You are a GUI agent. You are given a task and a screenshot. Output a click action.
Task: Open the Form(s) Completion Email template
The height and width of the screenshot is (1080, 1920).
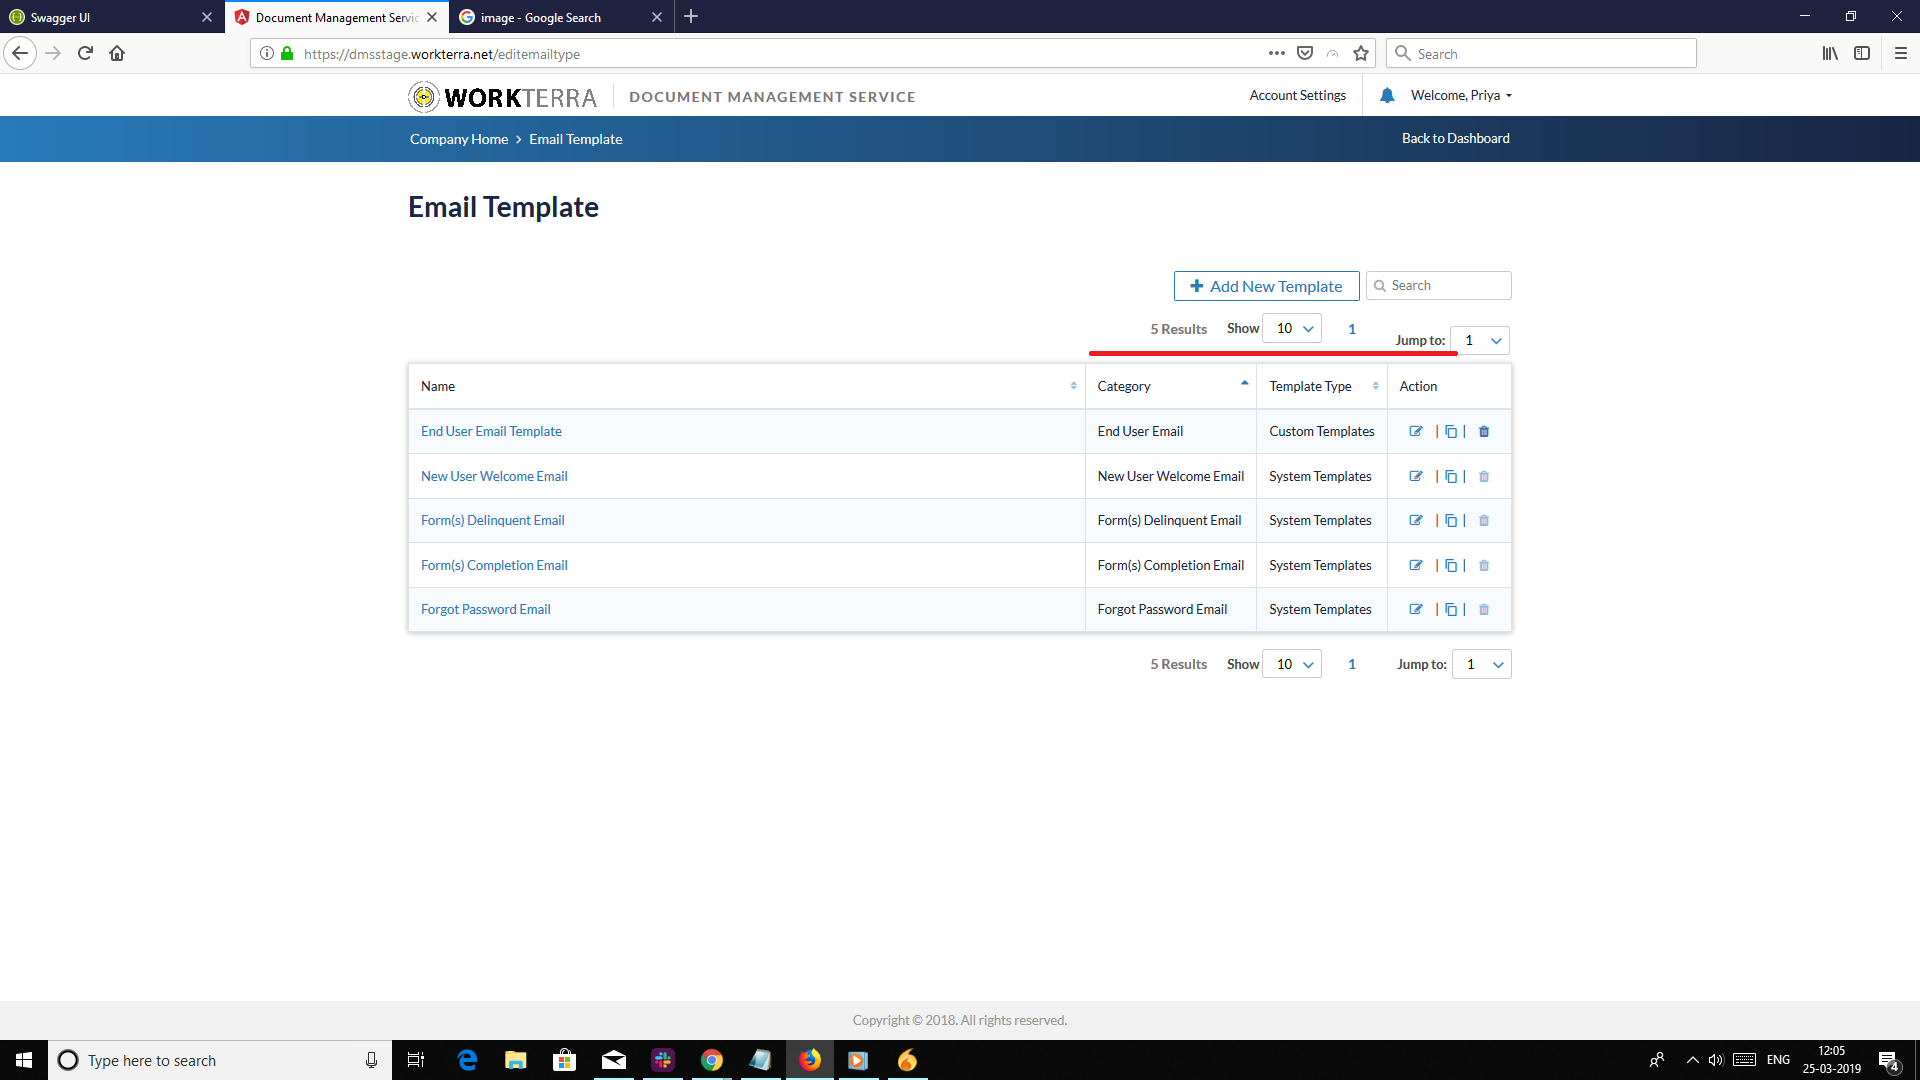pyautogui.click(x=493, y=565)
